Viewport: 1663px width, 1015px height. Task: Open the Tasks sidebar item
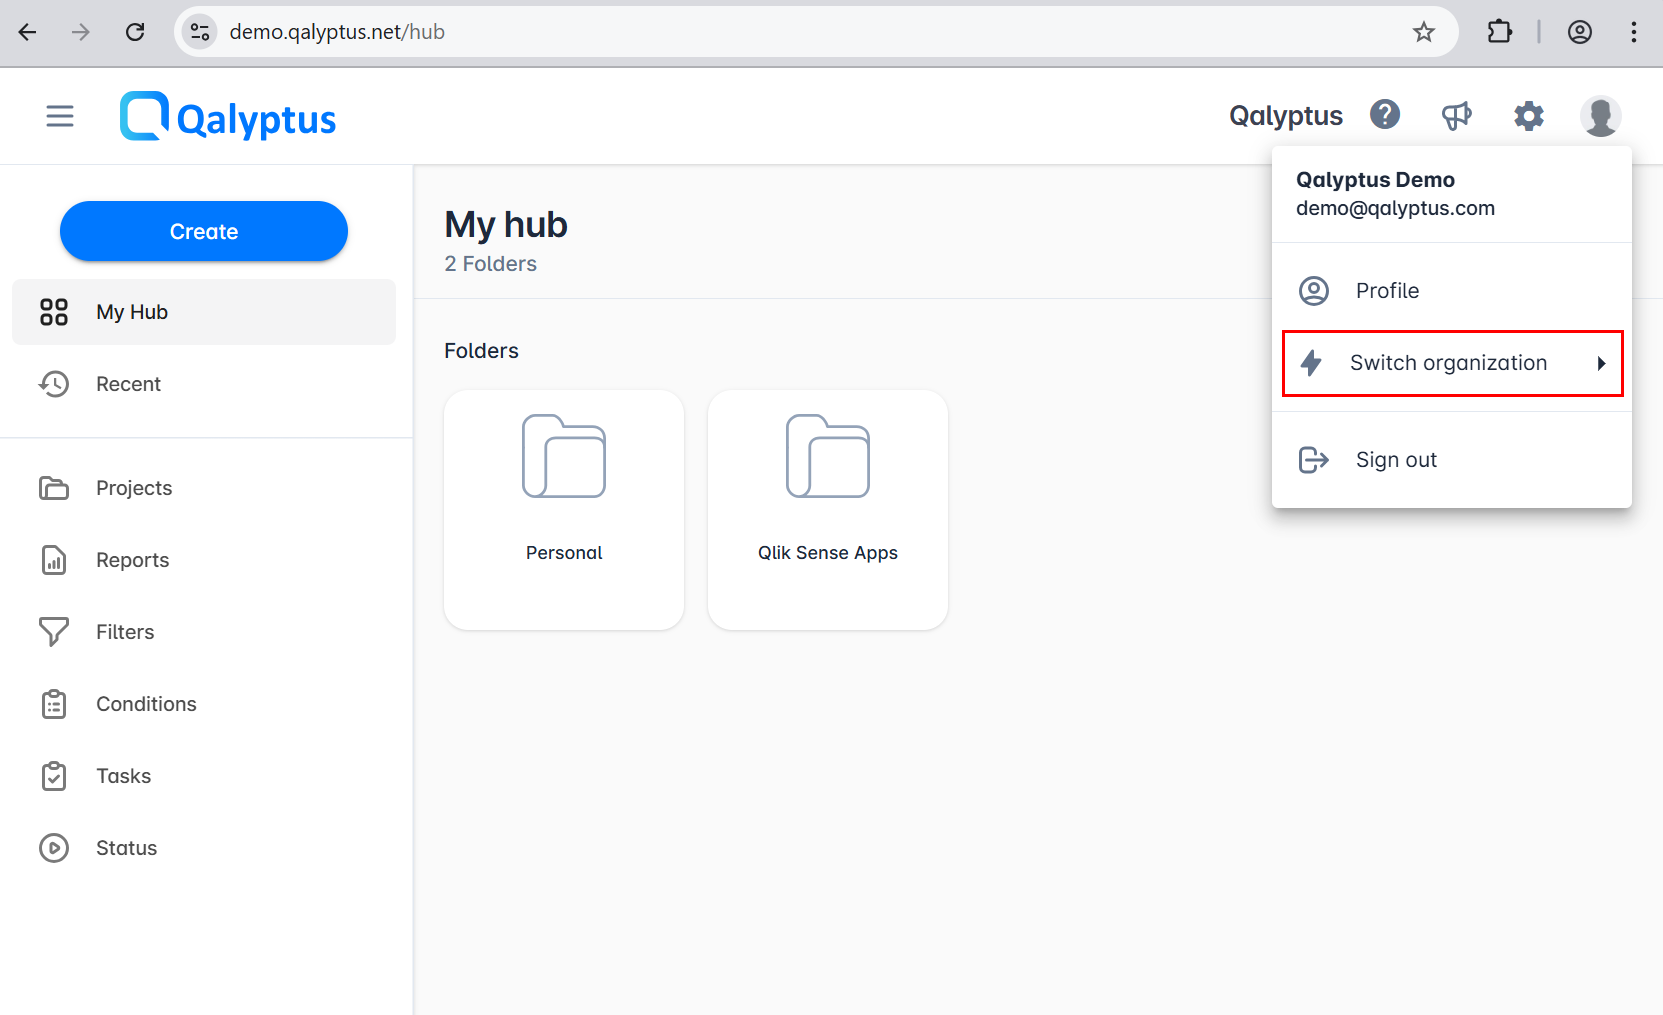[123, 775]
